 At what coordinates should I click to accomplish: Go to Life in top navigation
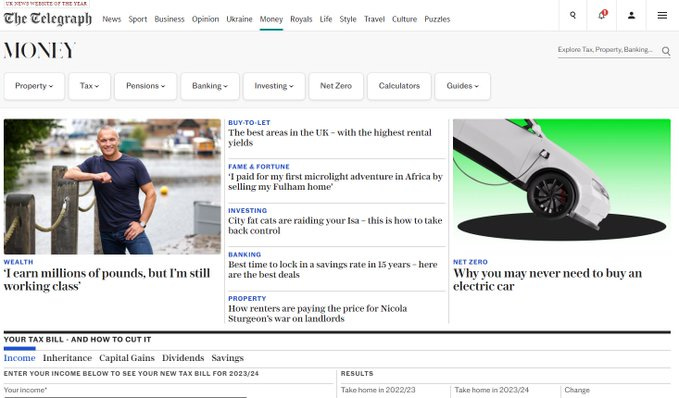point(326,19)
